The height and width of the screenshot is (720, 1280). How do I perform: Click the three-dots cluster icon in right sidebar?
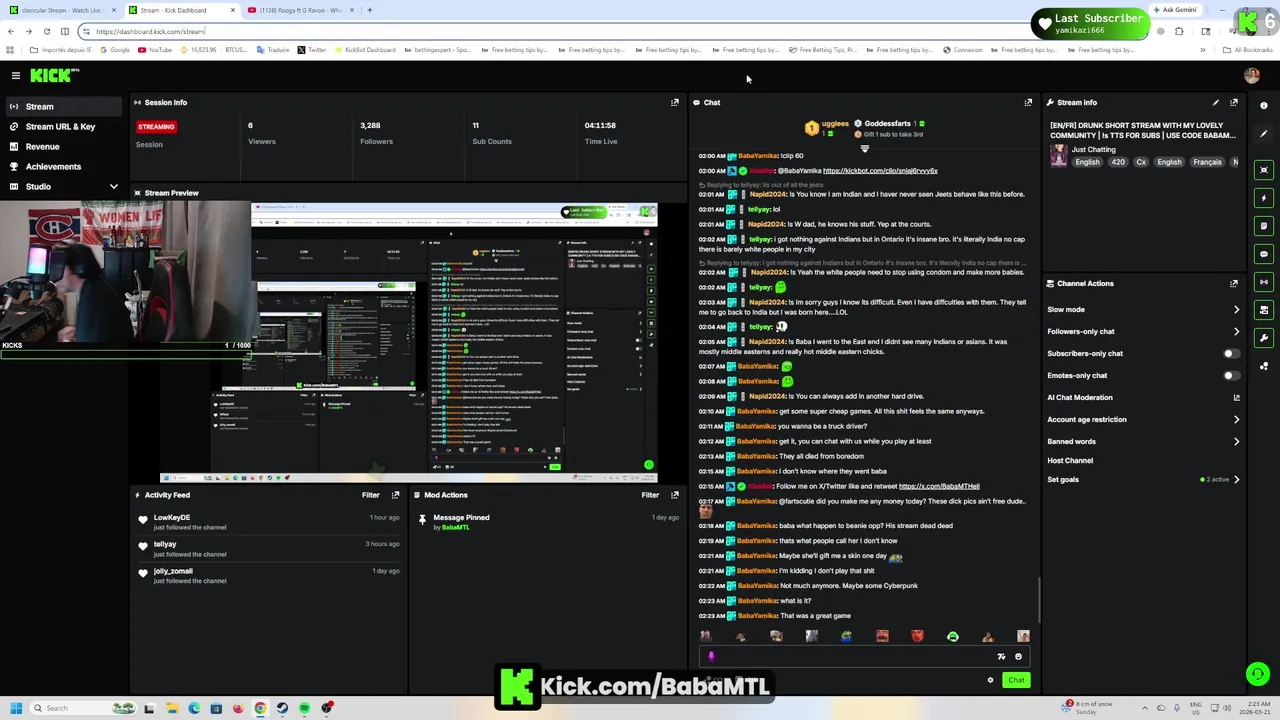pyautogui.click(x=1263, y=366)
